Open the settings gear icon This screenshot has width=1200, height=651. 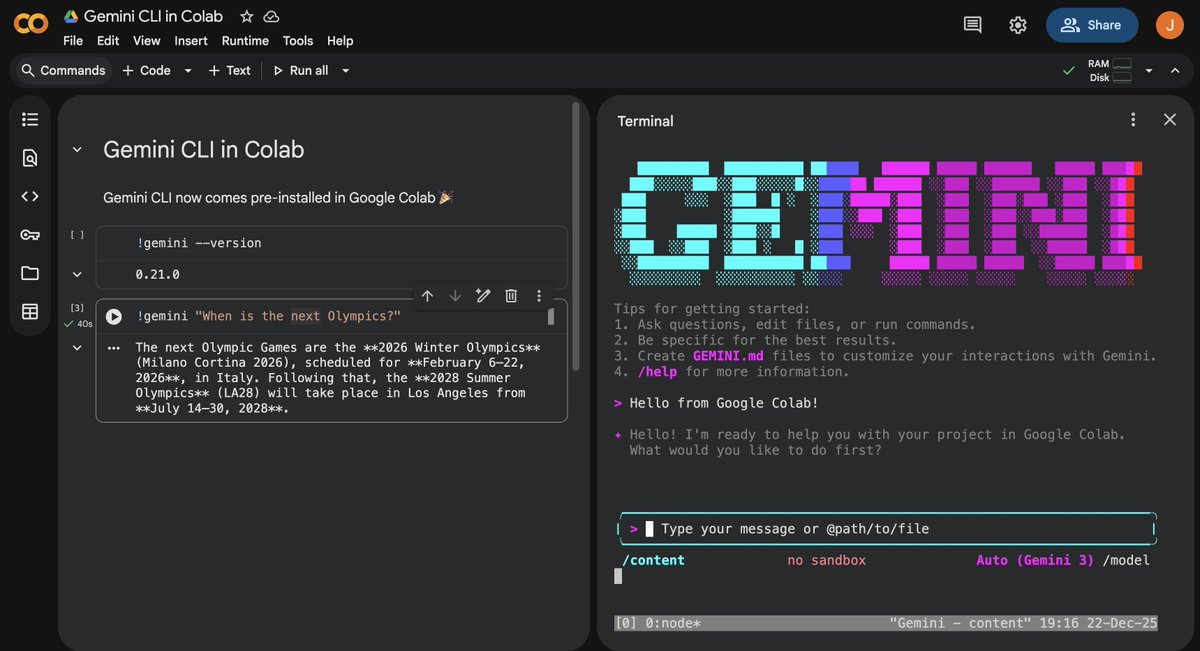(1018, 25)
